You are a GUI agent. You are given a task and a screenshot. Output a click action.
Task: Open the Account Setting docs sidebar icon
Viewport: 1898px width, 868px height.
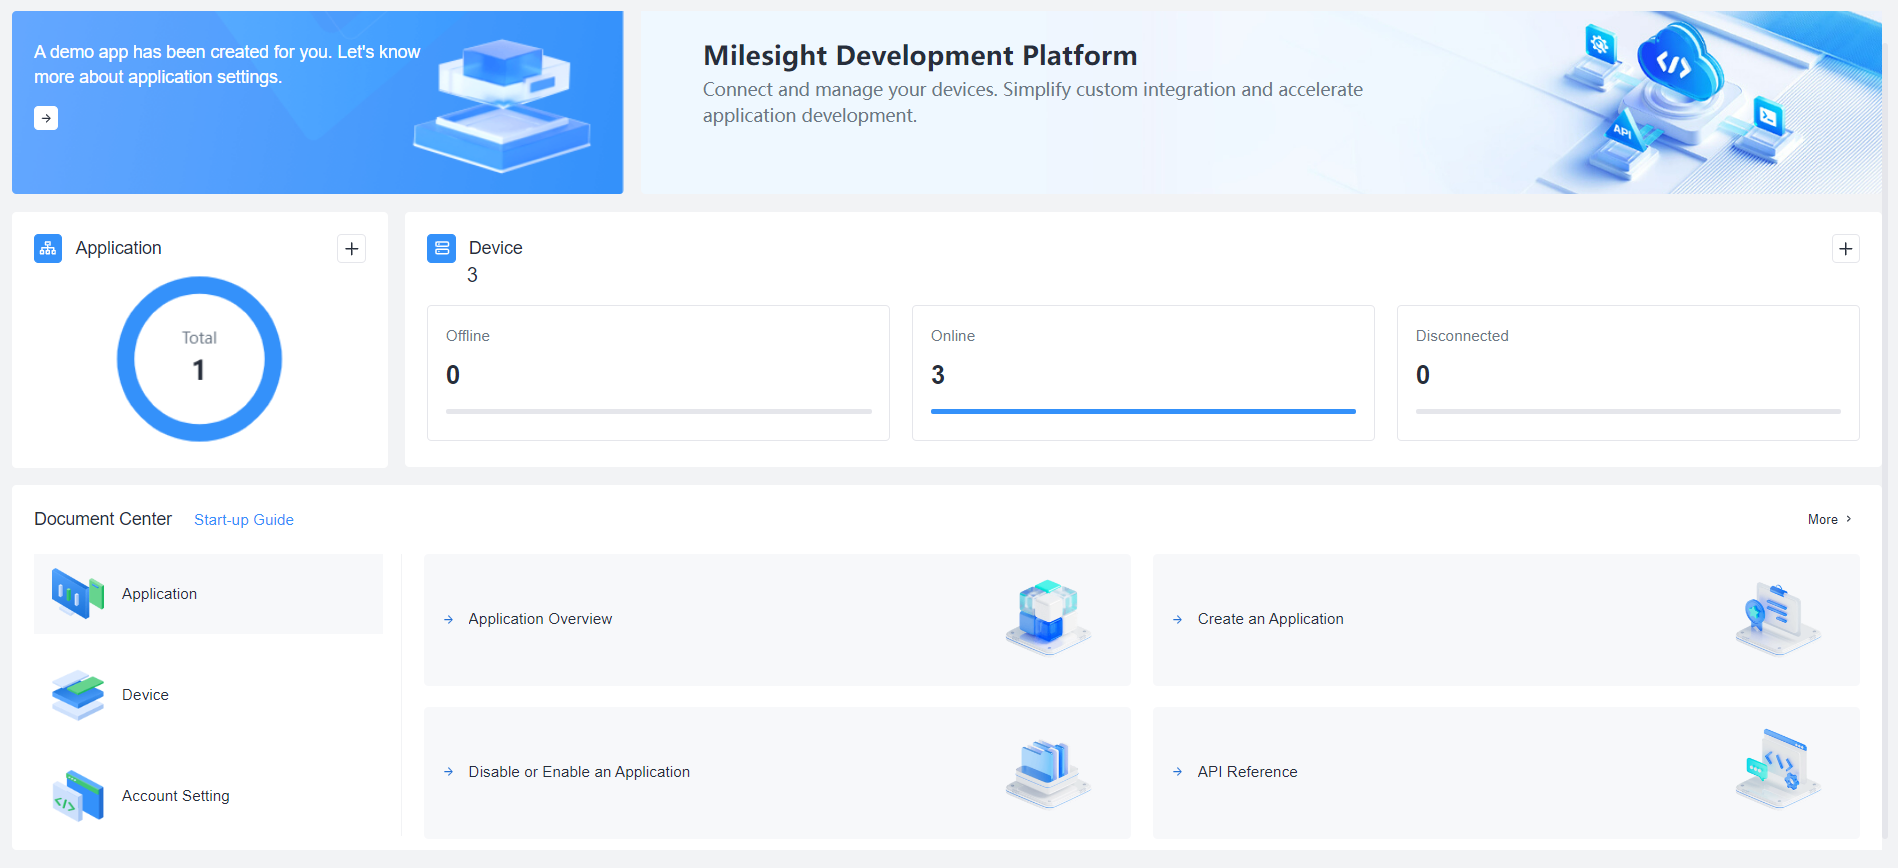point(78,796)
